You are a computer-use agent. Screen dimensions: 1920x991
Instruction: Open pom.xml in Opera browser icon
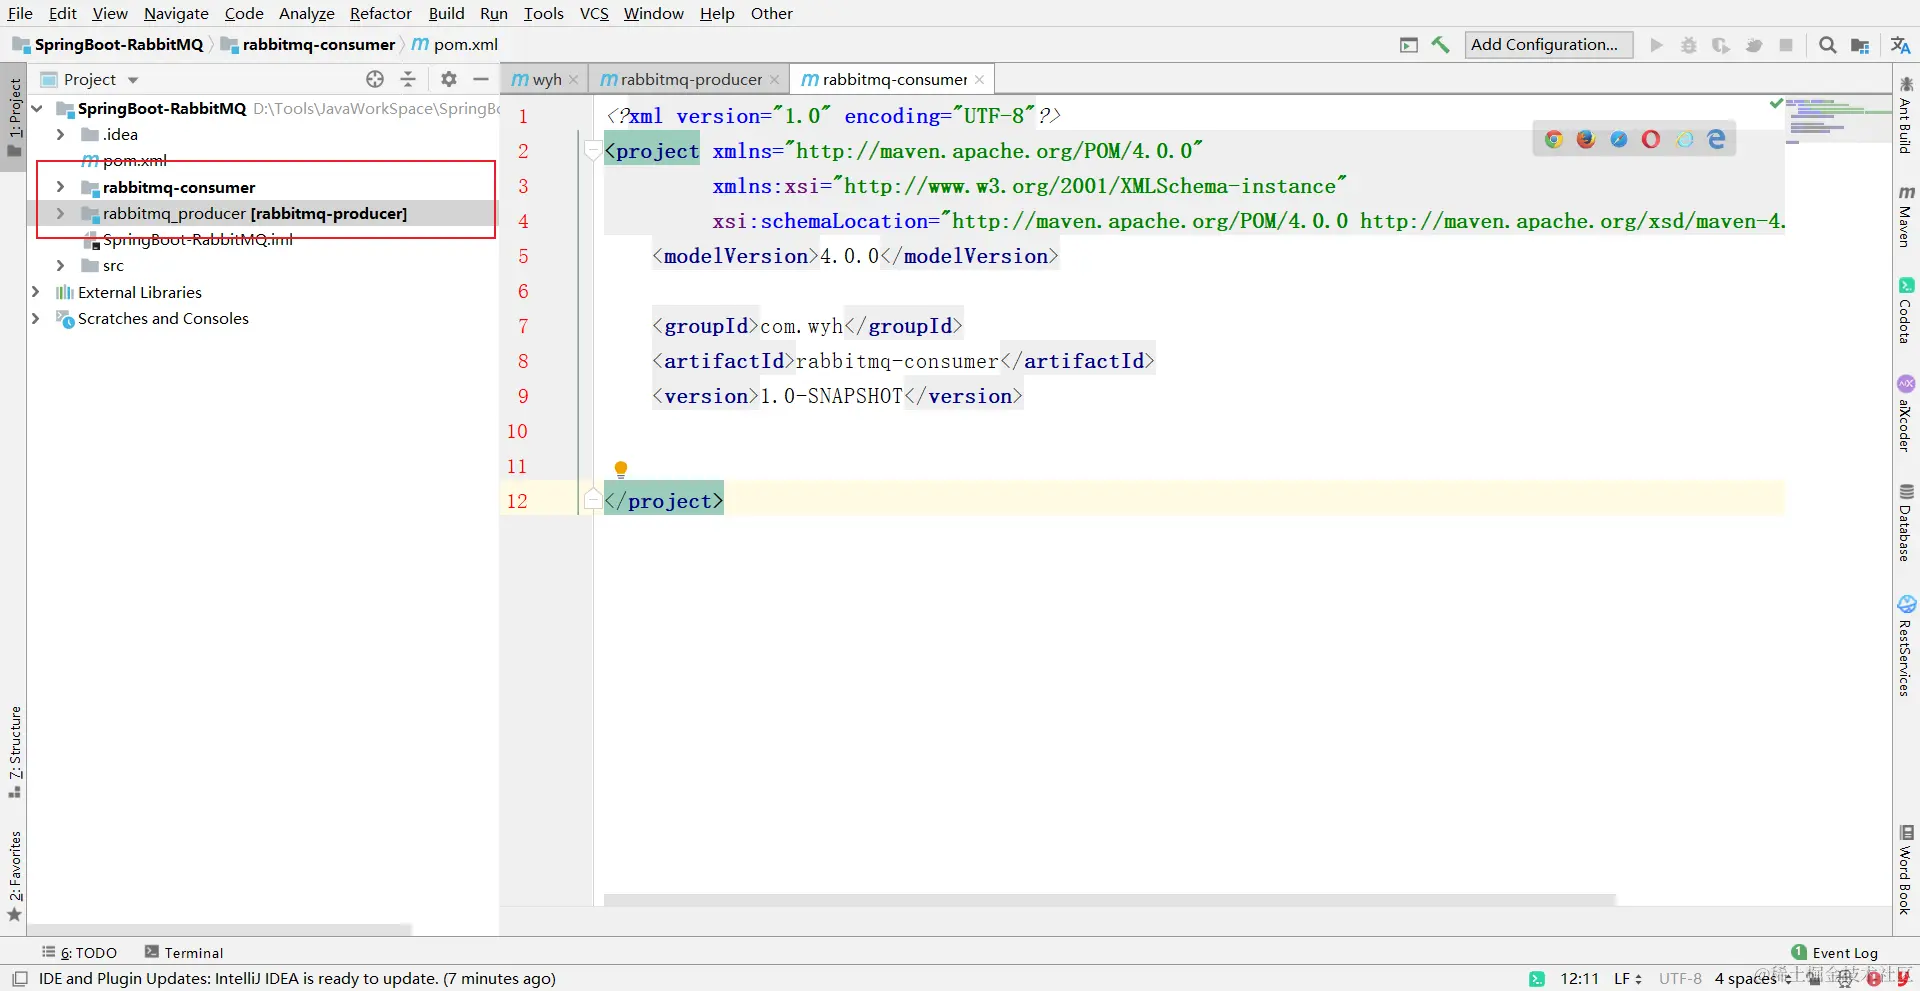pos(1651,139)
